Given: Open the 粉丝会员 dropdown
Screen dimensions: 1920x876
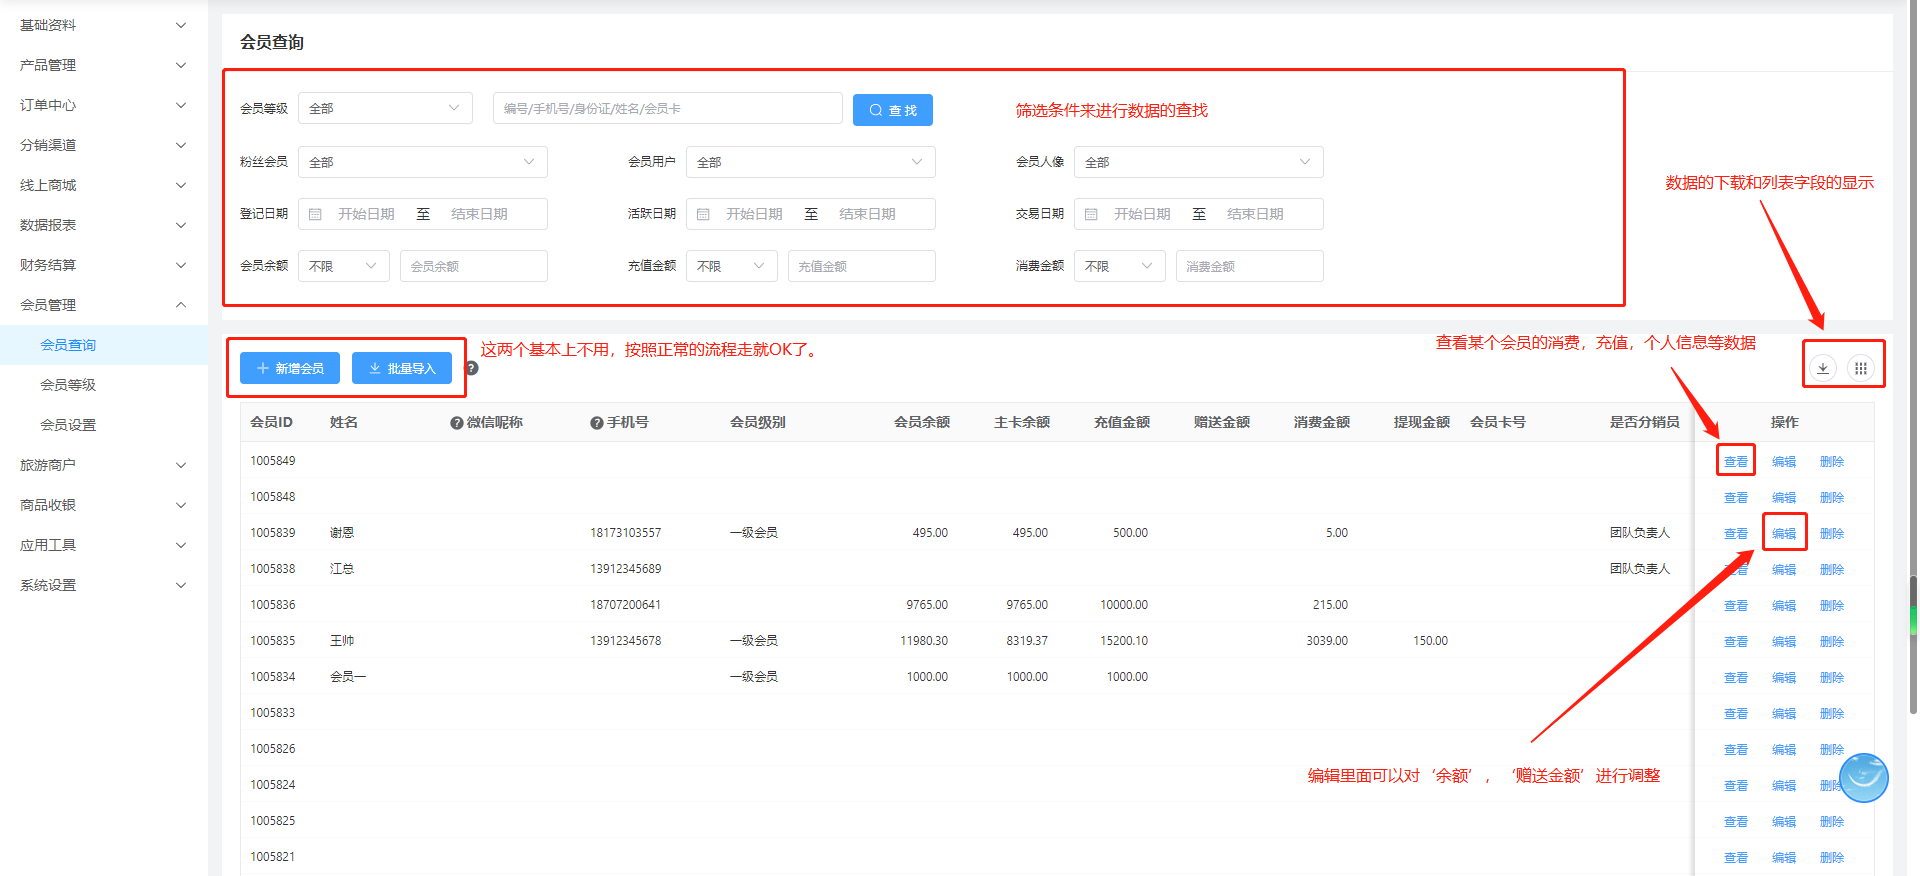Looking at the screenshot, I should pyautogui.click(x=422, y=162).
